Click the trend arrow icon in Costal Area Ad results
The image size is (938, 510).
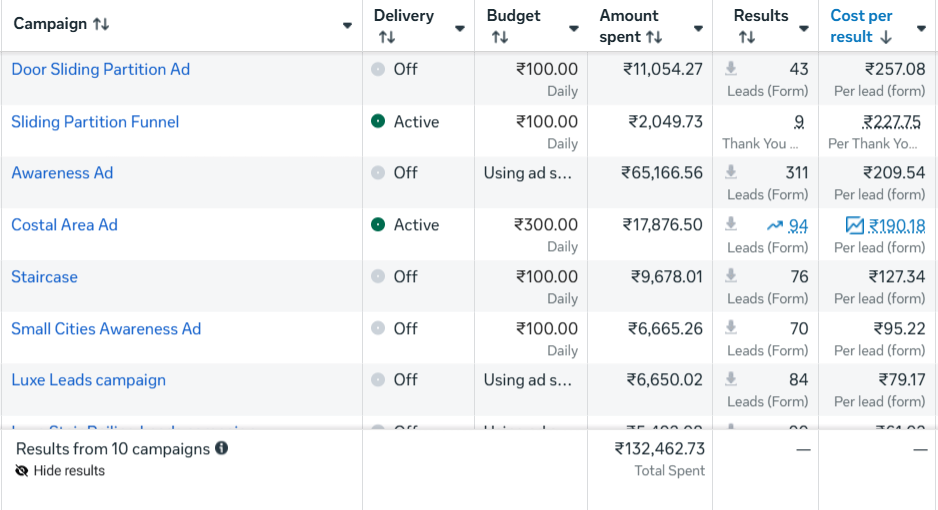tap(775, 226)
